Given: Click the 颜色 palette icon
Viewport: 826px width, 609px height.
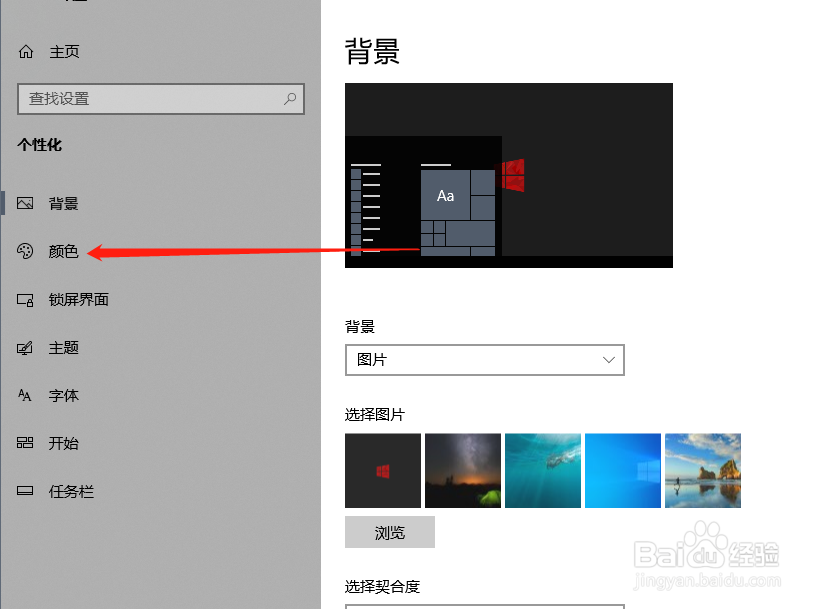Looking at the screenshot, I should point(25,251).
